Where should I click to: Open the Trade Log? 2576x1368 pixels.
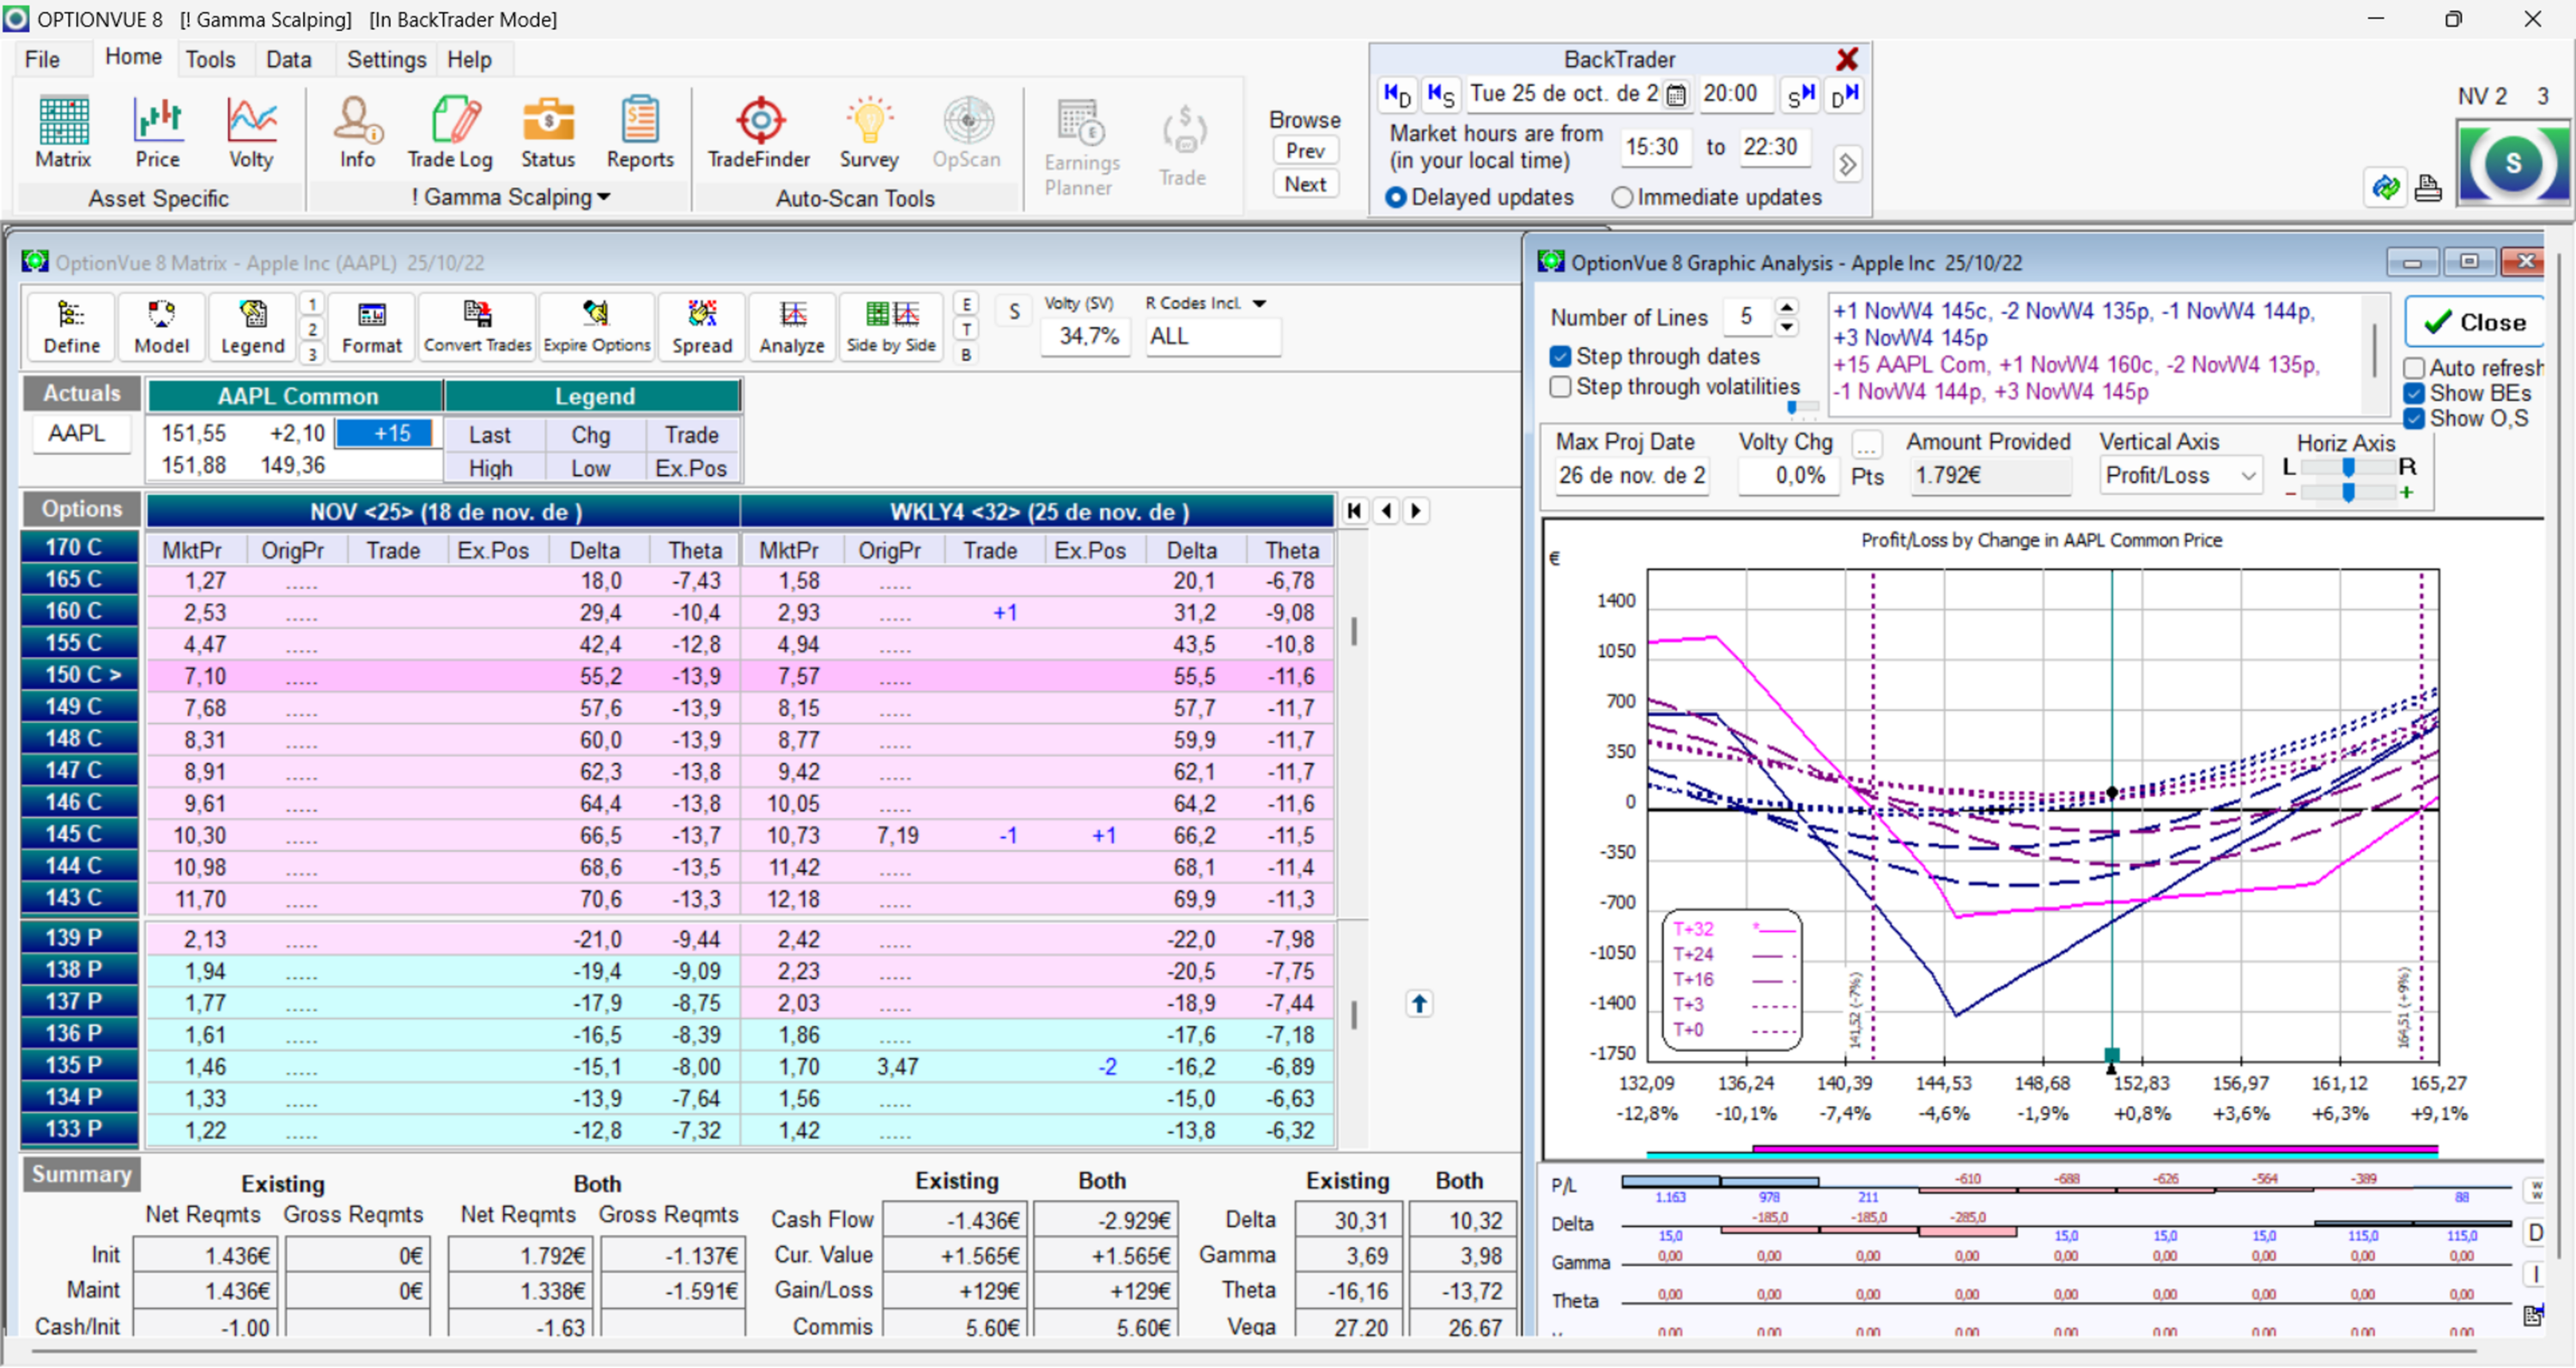pyautogui.click(x=450, y=133)
